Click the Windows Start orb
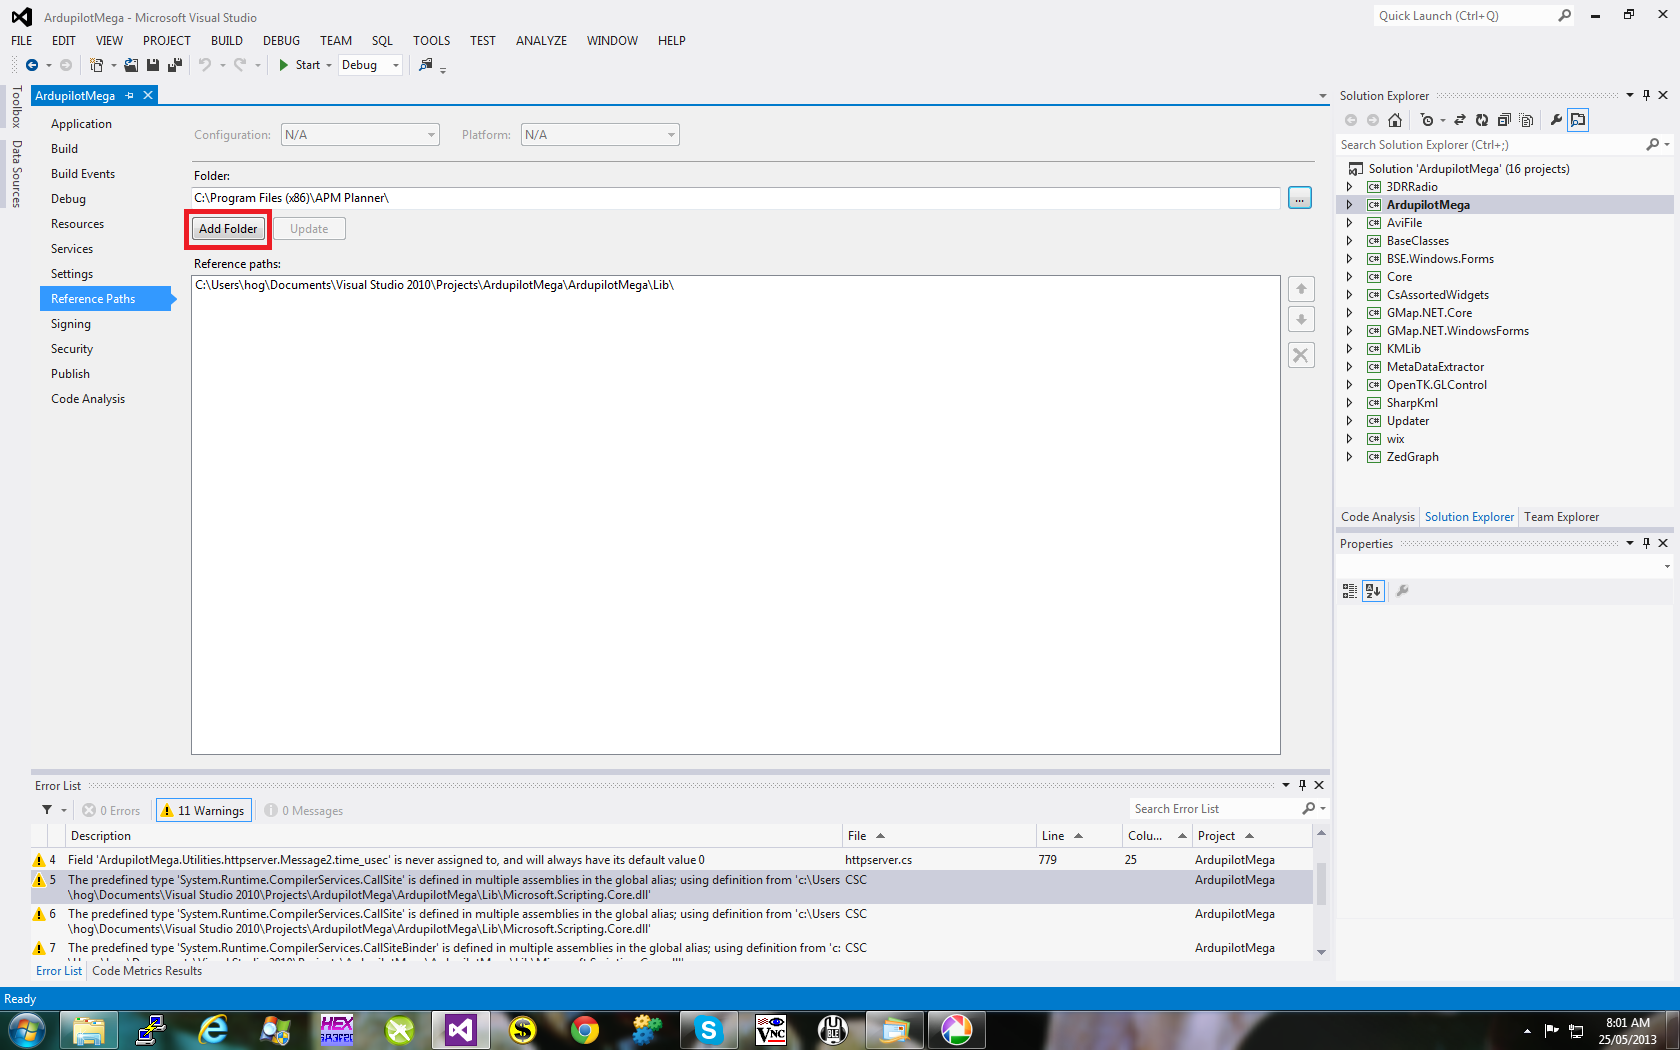1680x1050 pixels. [x=26, y=1030]
